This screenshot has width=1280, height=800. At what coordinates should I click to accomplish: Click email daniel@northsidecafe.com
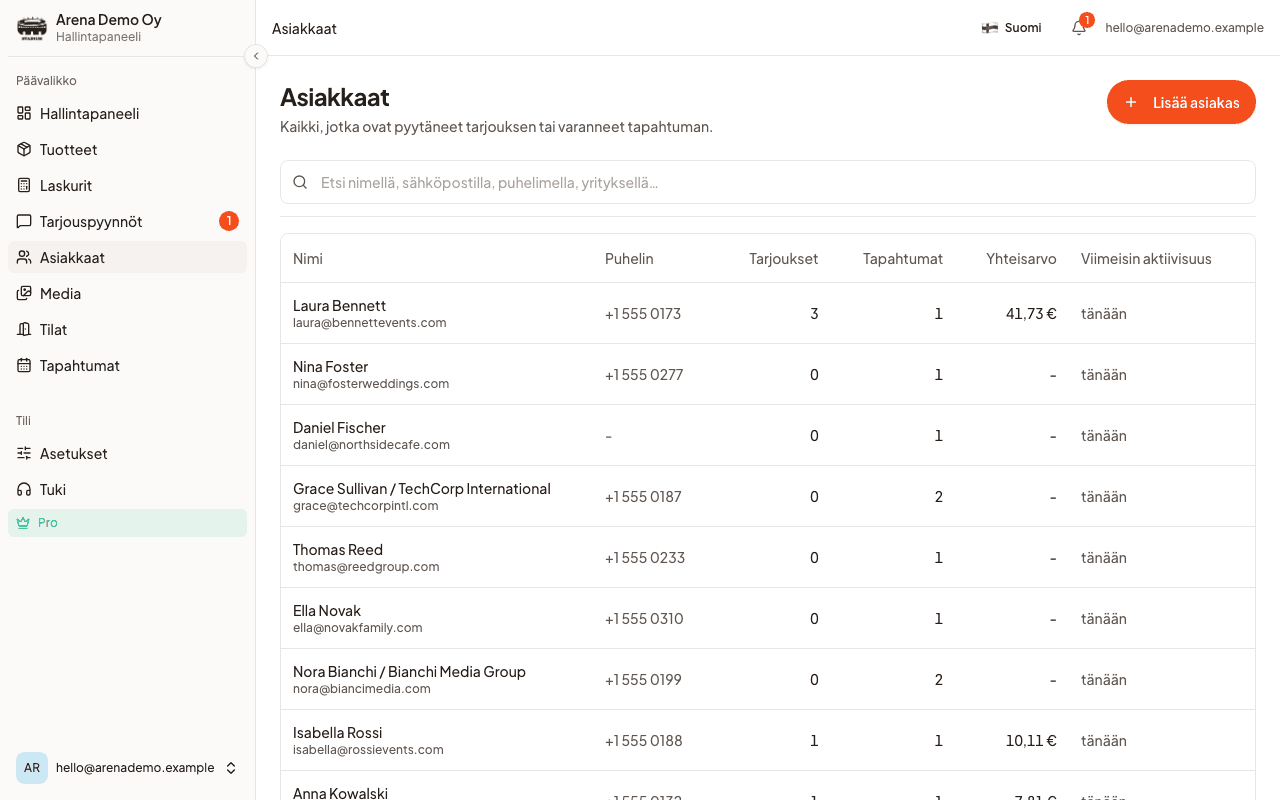click(x=371, y=445)
